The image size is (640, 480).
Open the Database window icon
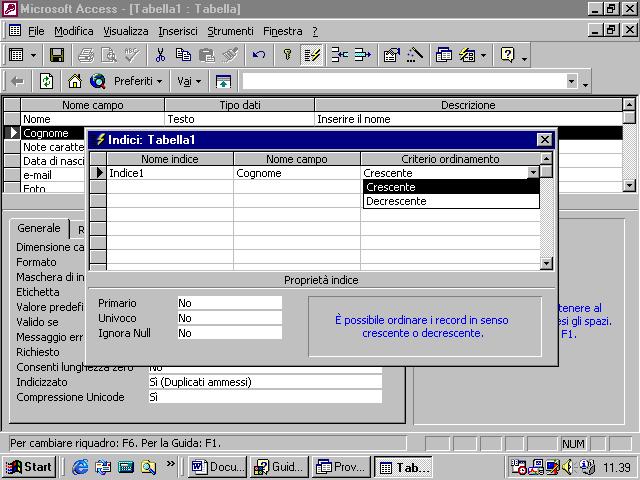444,55
